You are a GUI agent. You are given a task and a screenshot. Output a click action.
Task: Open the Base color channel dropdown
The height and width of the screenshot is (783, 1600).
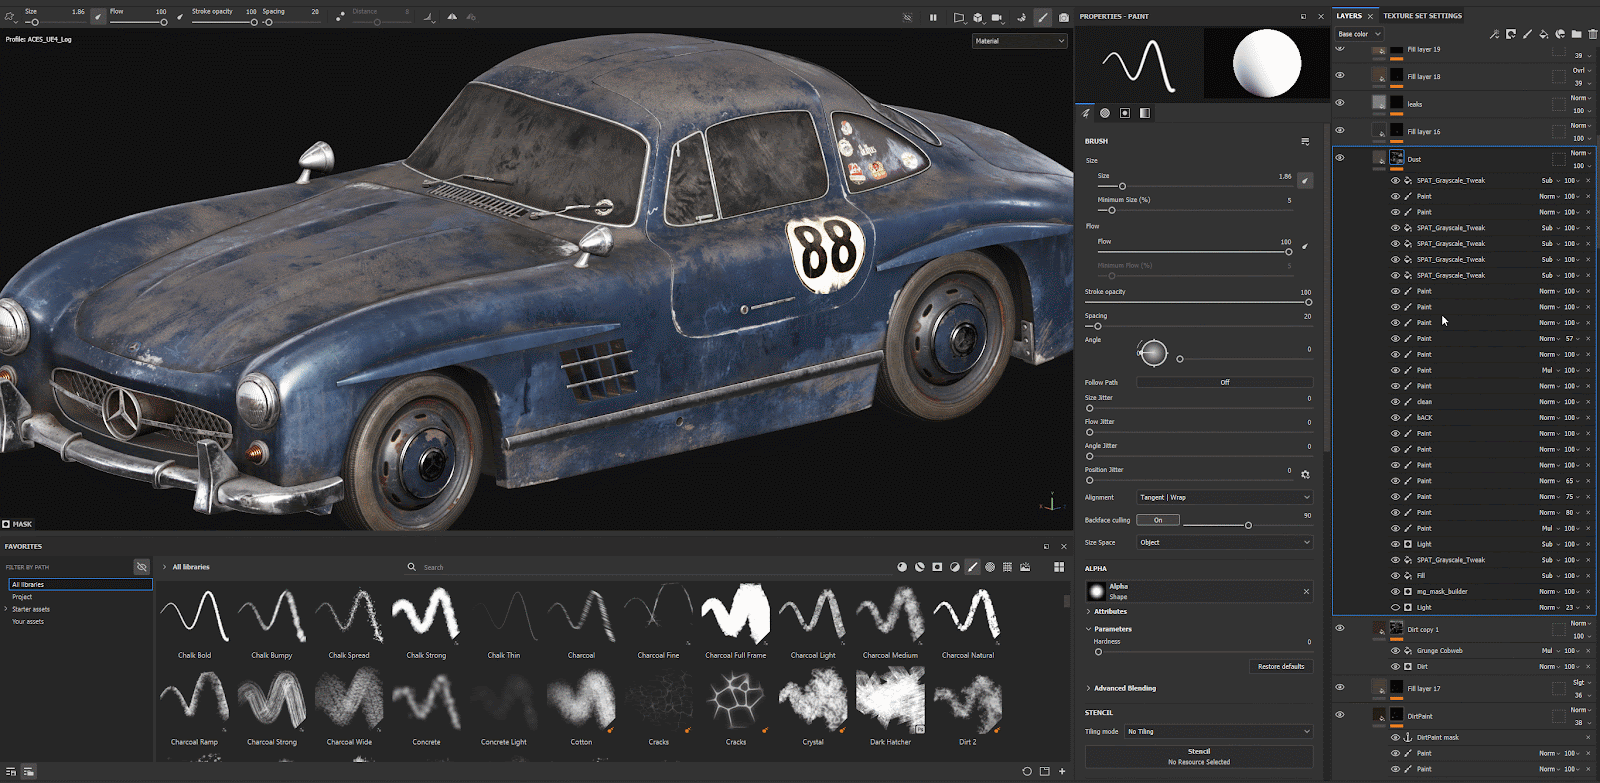pyautogui.click(x=1359, y=34)
